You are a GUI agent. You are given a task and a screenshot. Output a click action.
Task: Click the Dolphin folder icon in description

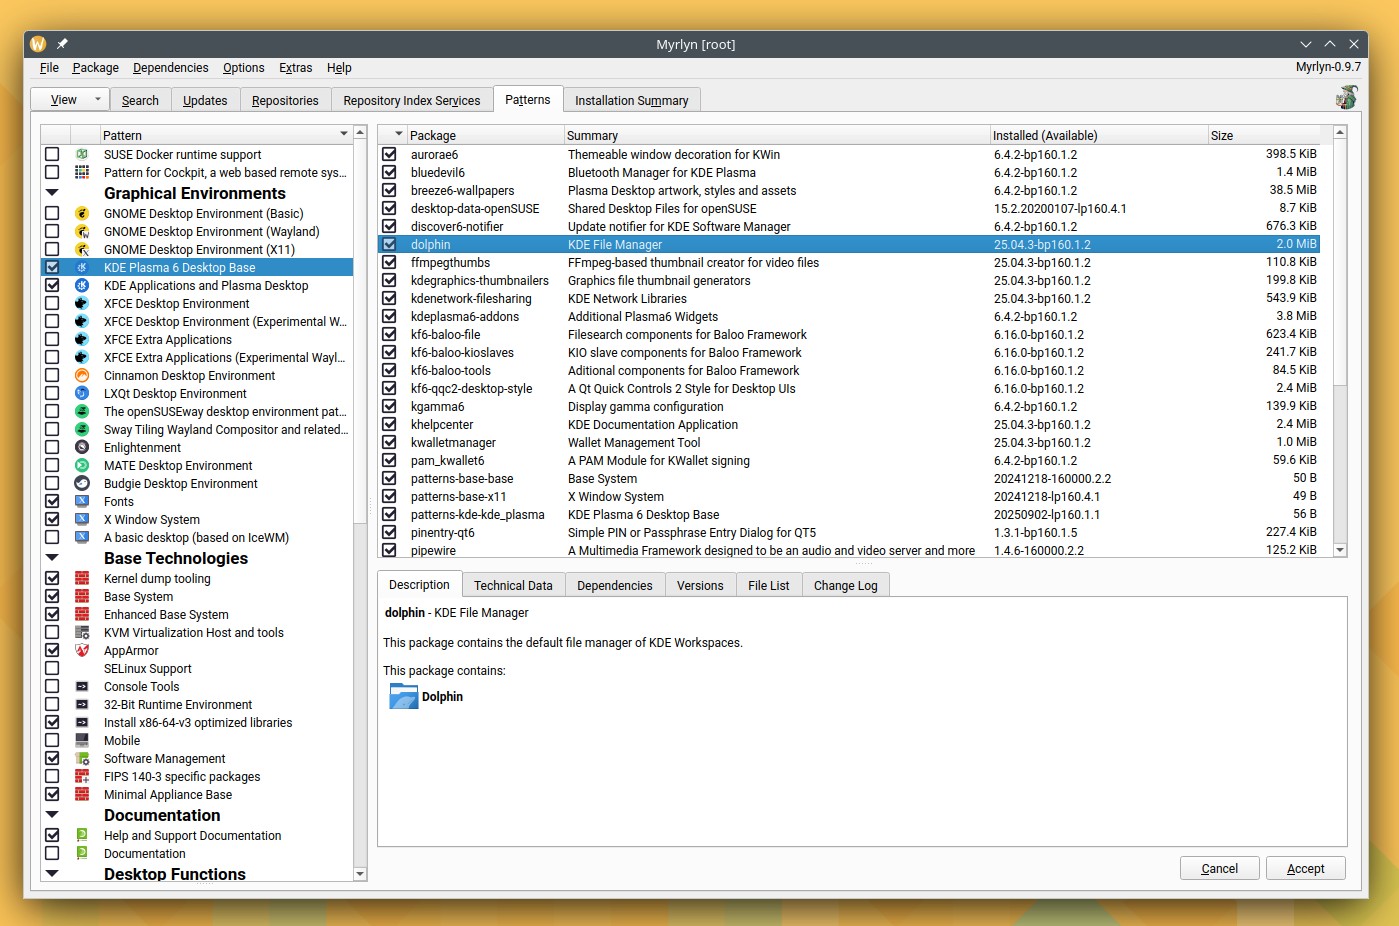(403, 697)
